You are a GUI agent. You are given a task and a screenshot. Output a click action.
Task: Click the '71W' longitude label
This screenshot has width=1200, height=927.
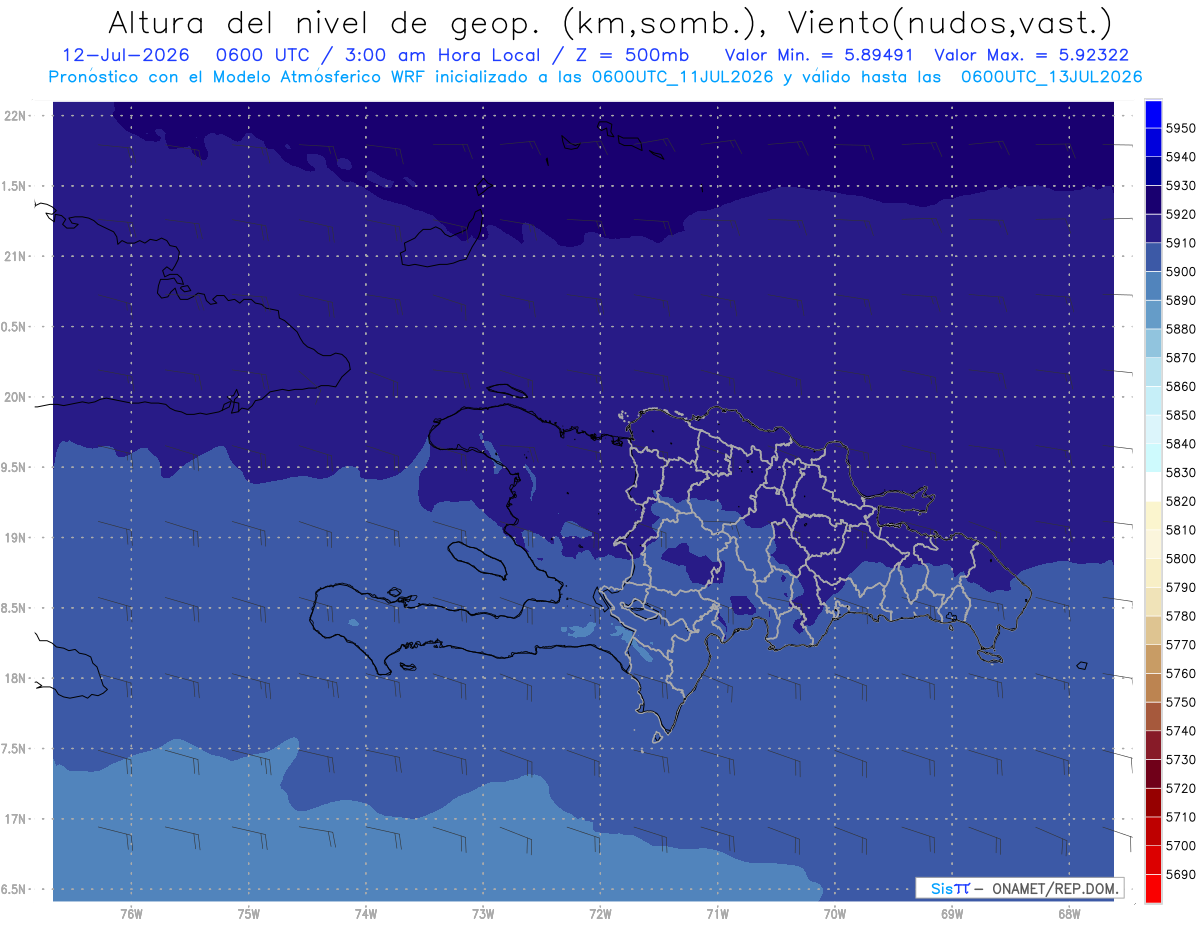click(717, 914)
